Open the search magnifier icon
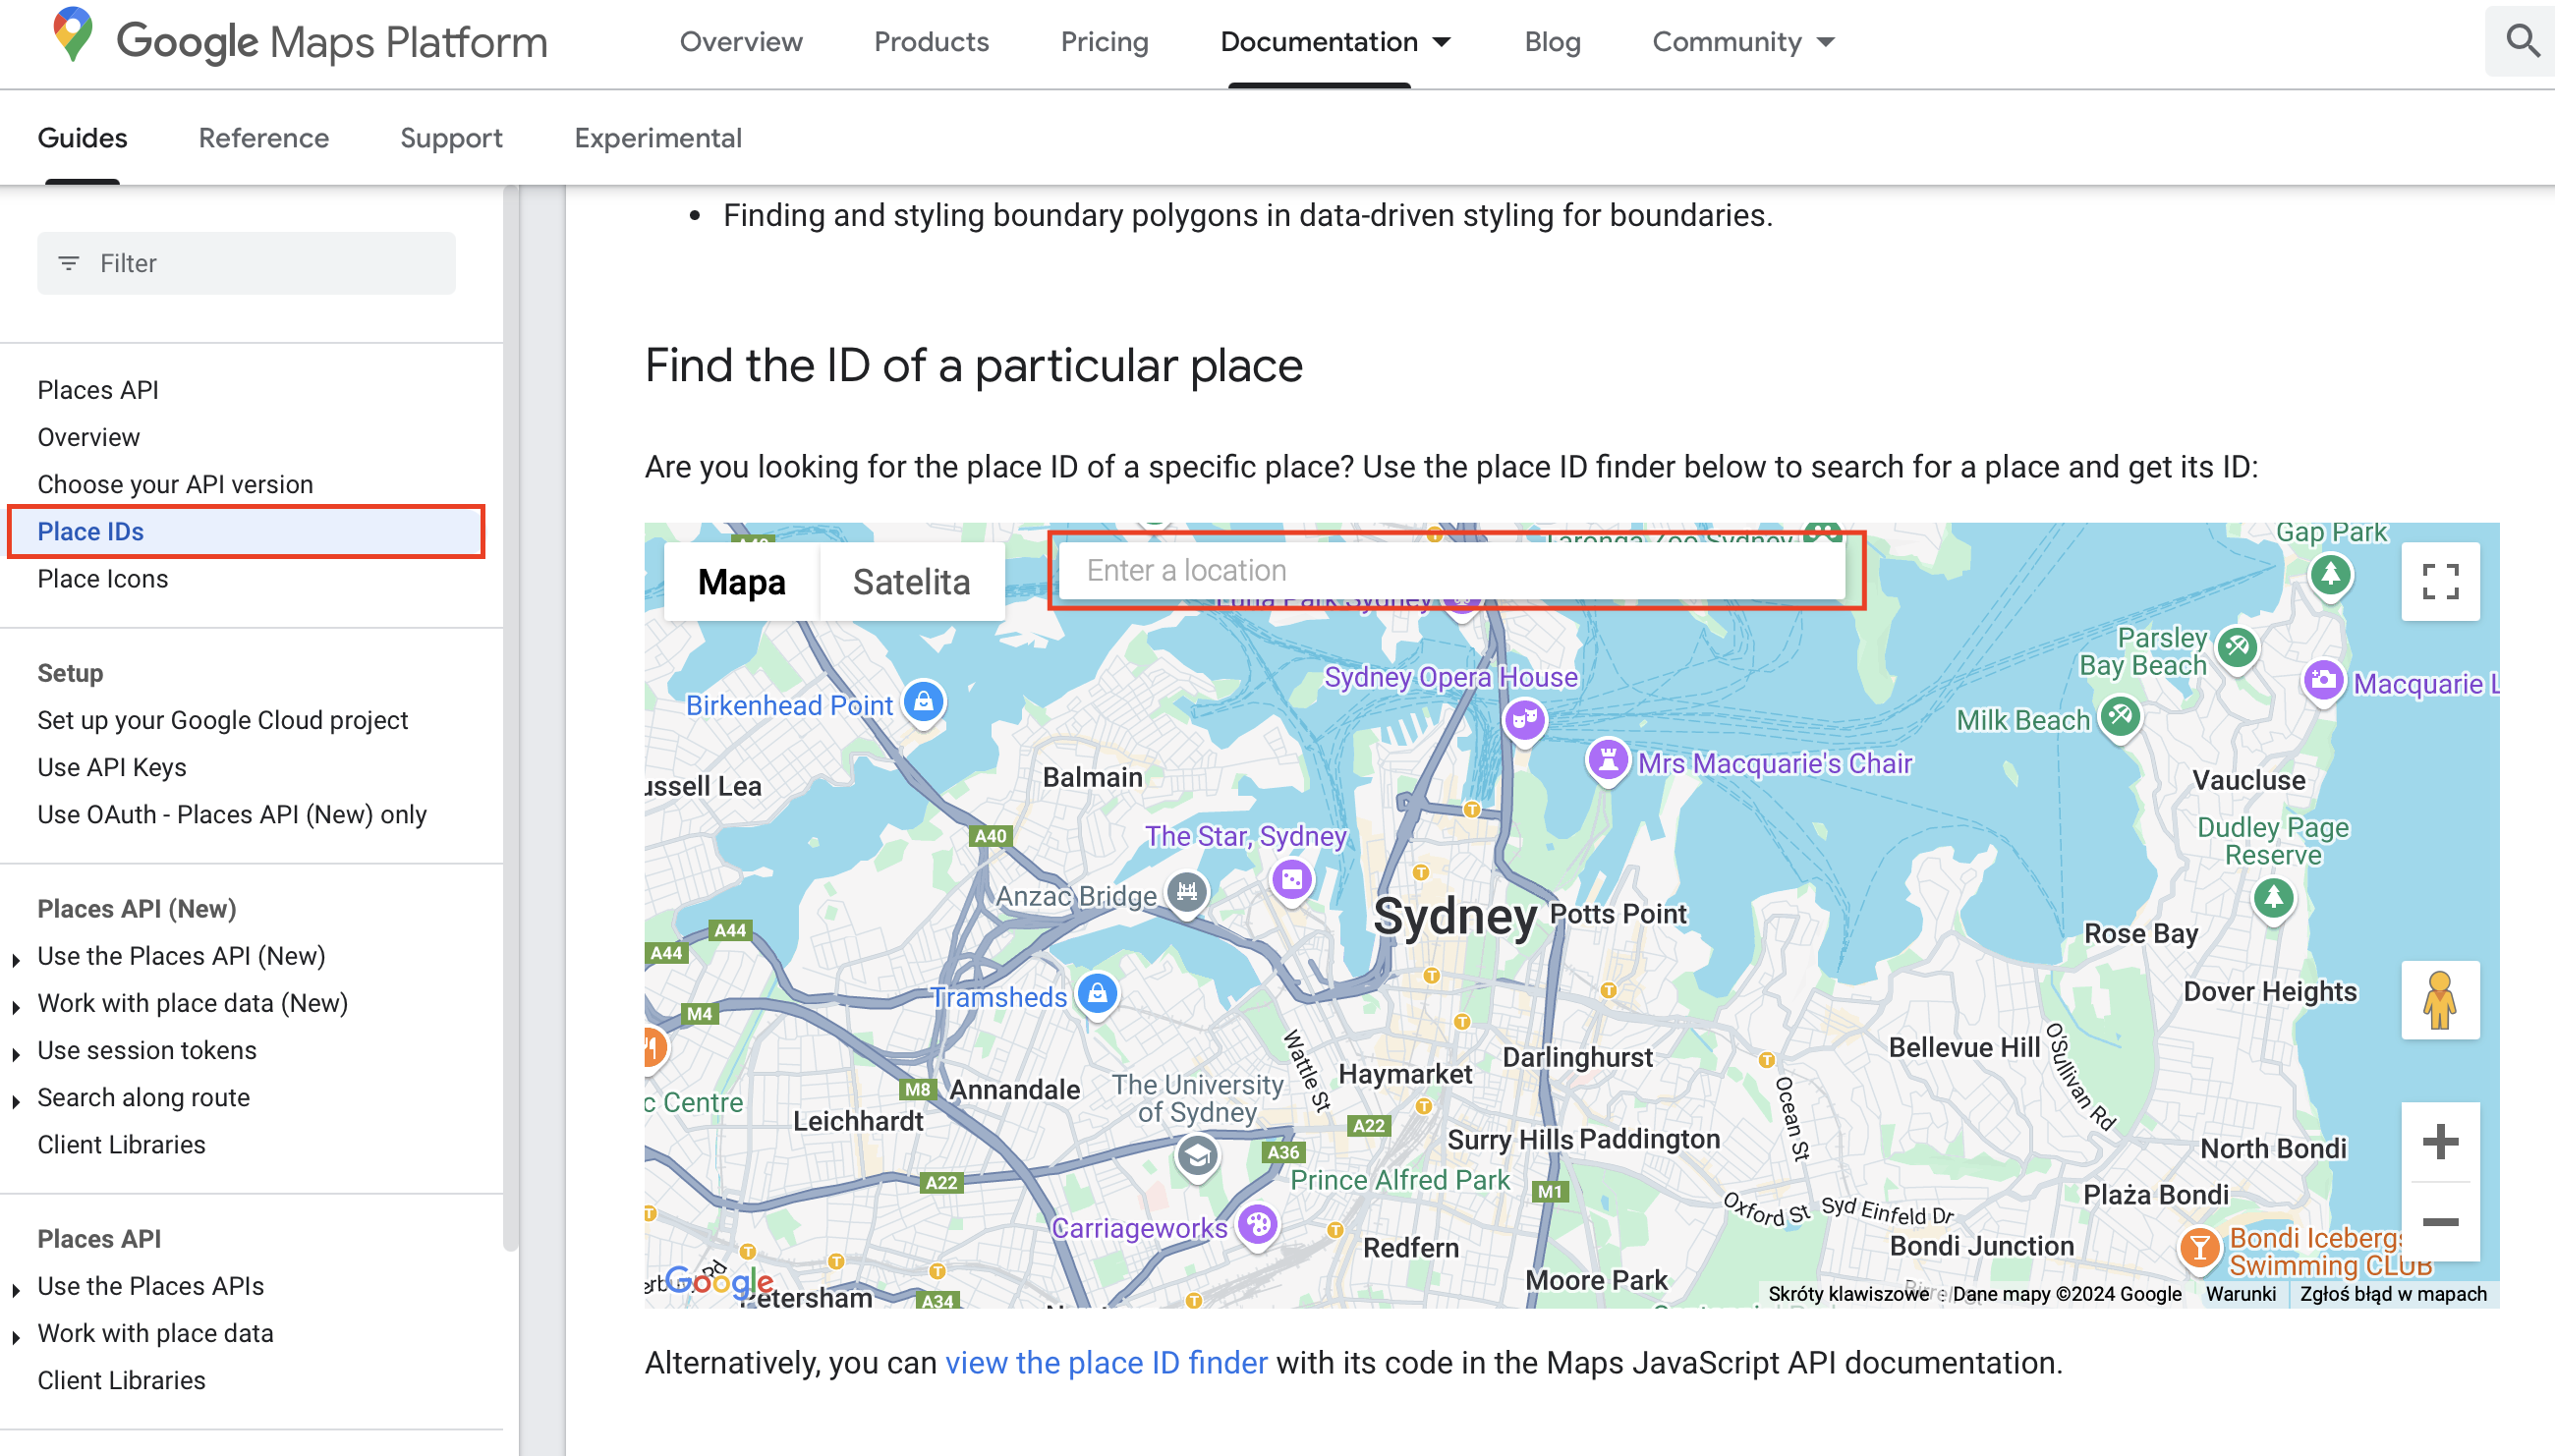The width and height of the screenshot is (2555, 1456). pyautogui.click(x=2521, y=41)
